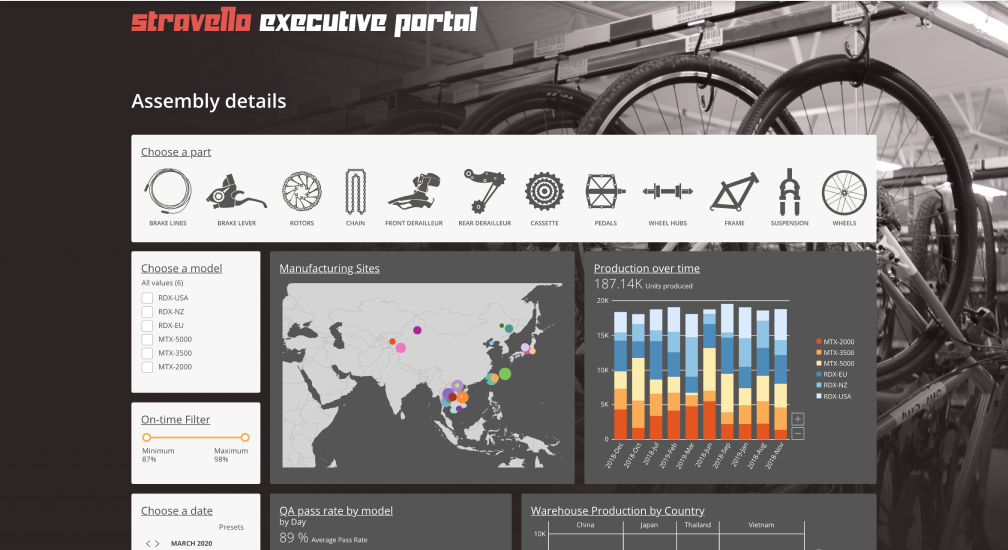The image size is (1008, 550).
Task: Click MTX-5000 legend entry
Action: coord(835,364)
